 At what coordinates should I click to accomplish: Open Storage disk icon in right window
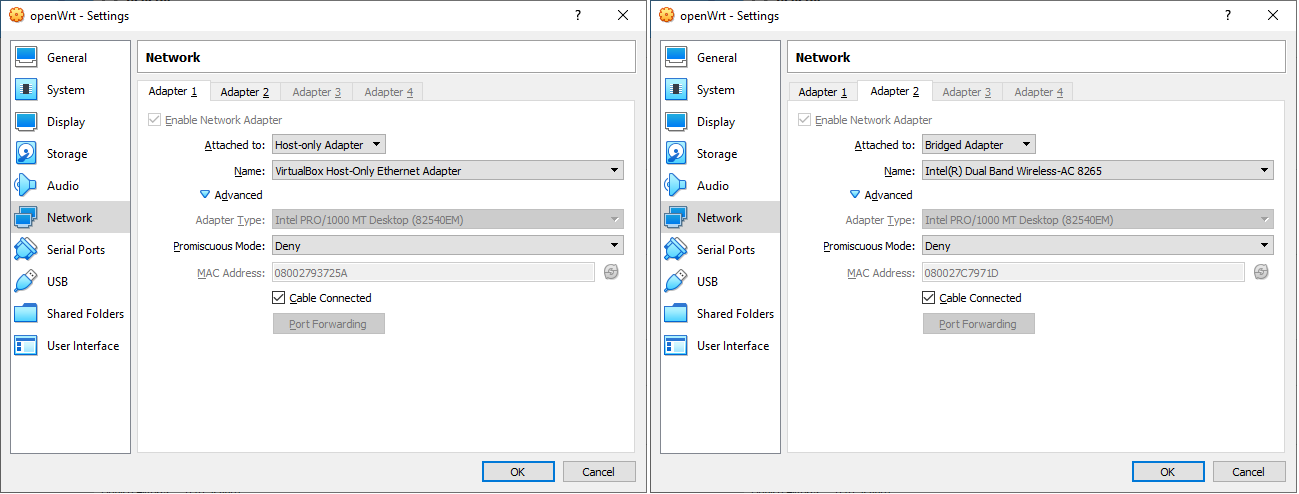click(x=677, y=154)
